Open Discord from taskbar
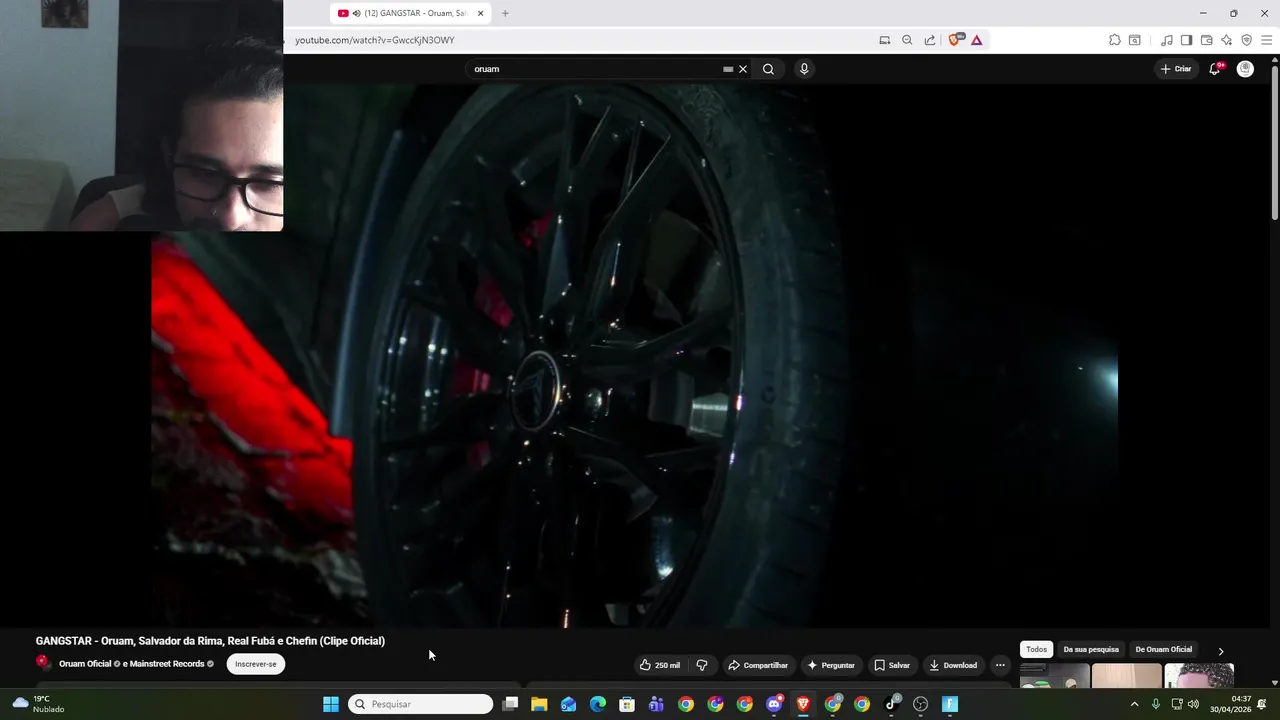 [774, 704]
